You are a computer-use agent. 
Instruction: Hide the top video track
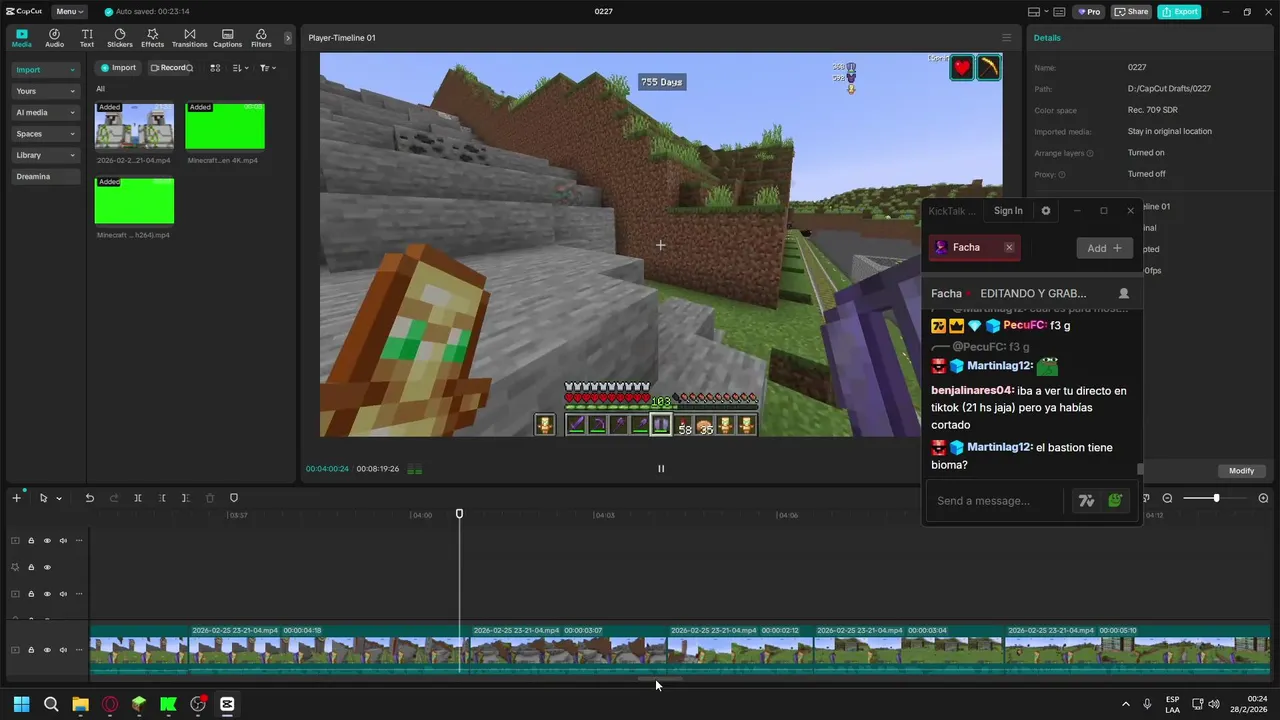coord(47,541)
